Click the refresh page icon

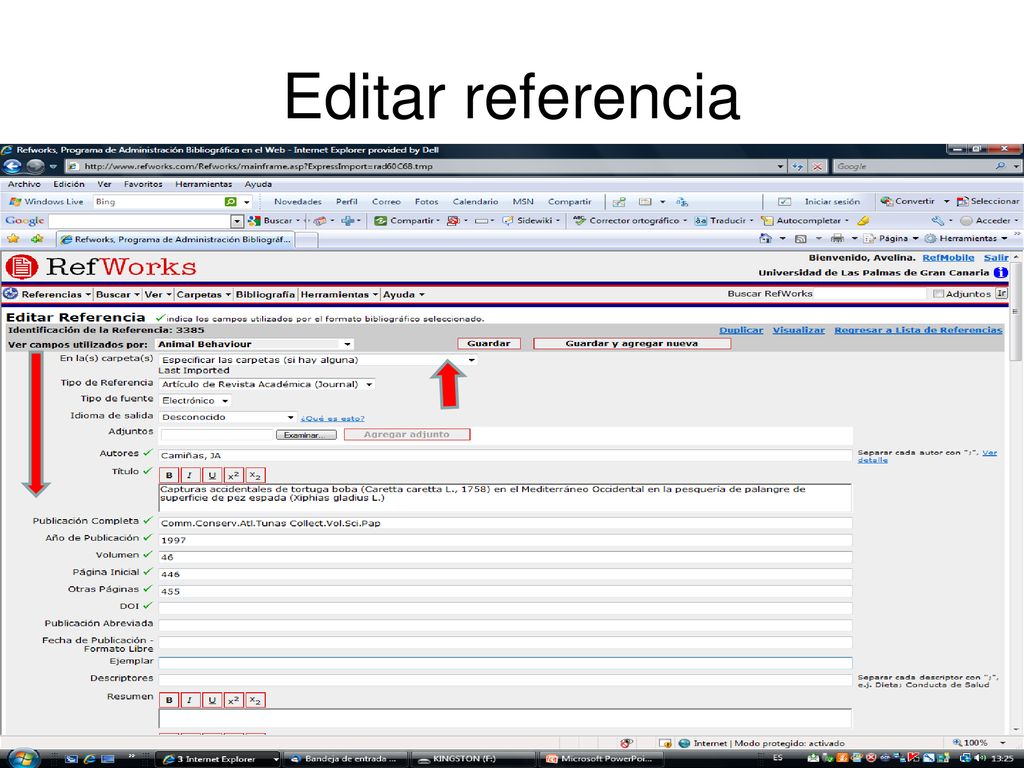pyautogui.click(x=797, y=167)
